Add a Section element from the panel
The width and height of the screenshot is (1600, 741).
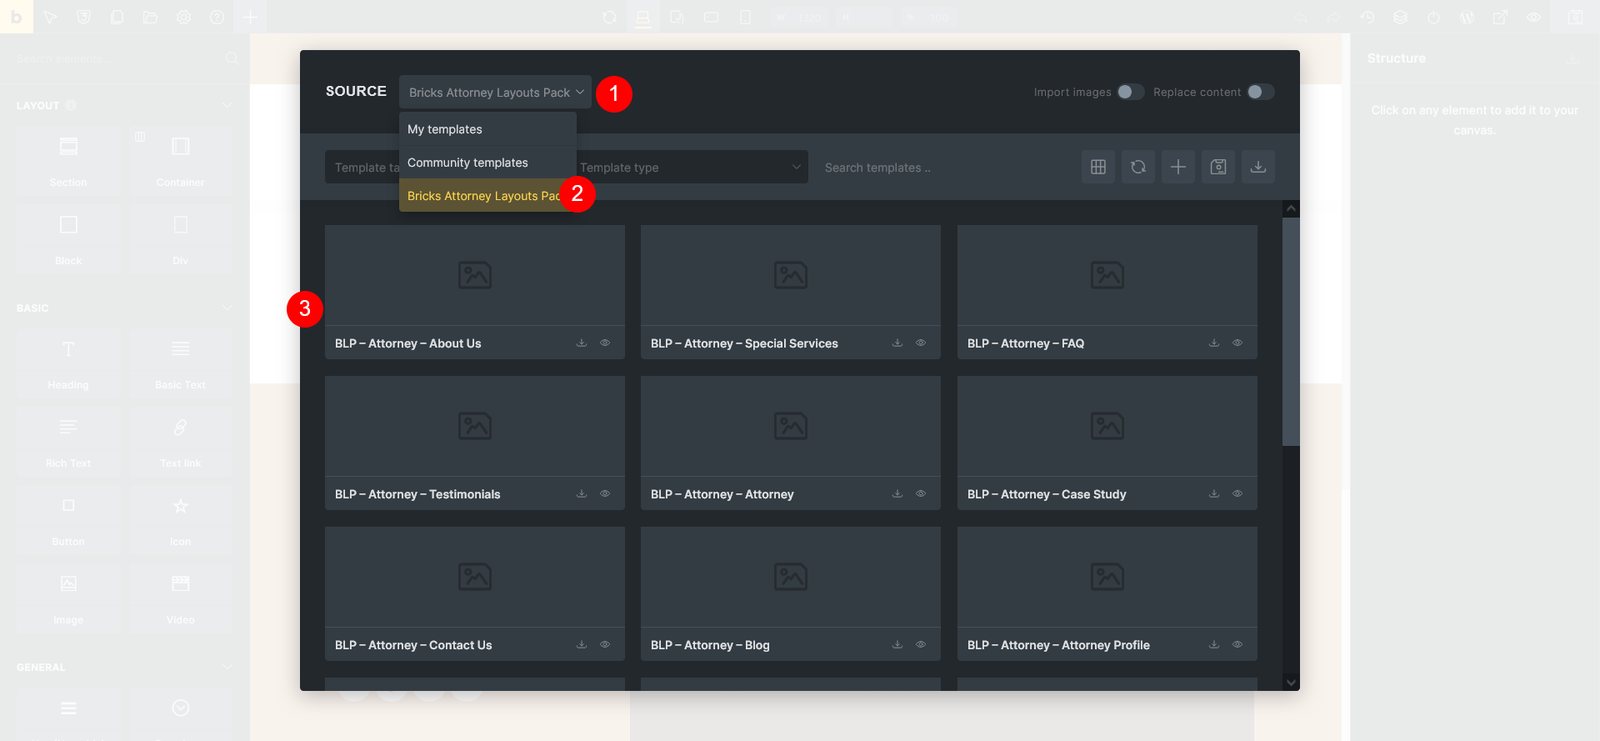tap(68, 160)
